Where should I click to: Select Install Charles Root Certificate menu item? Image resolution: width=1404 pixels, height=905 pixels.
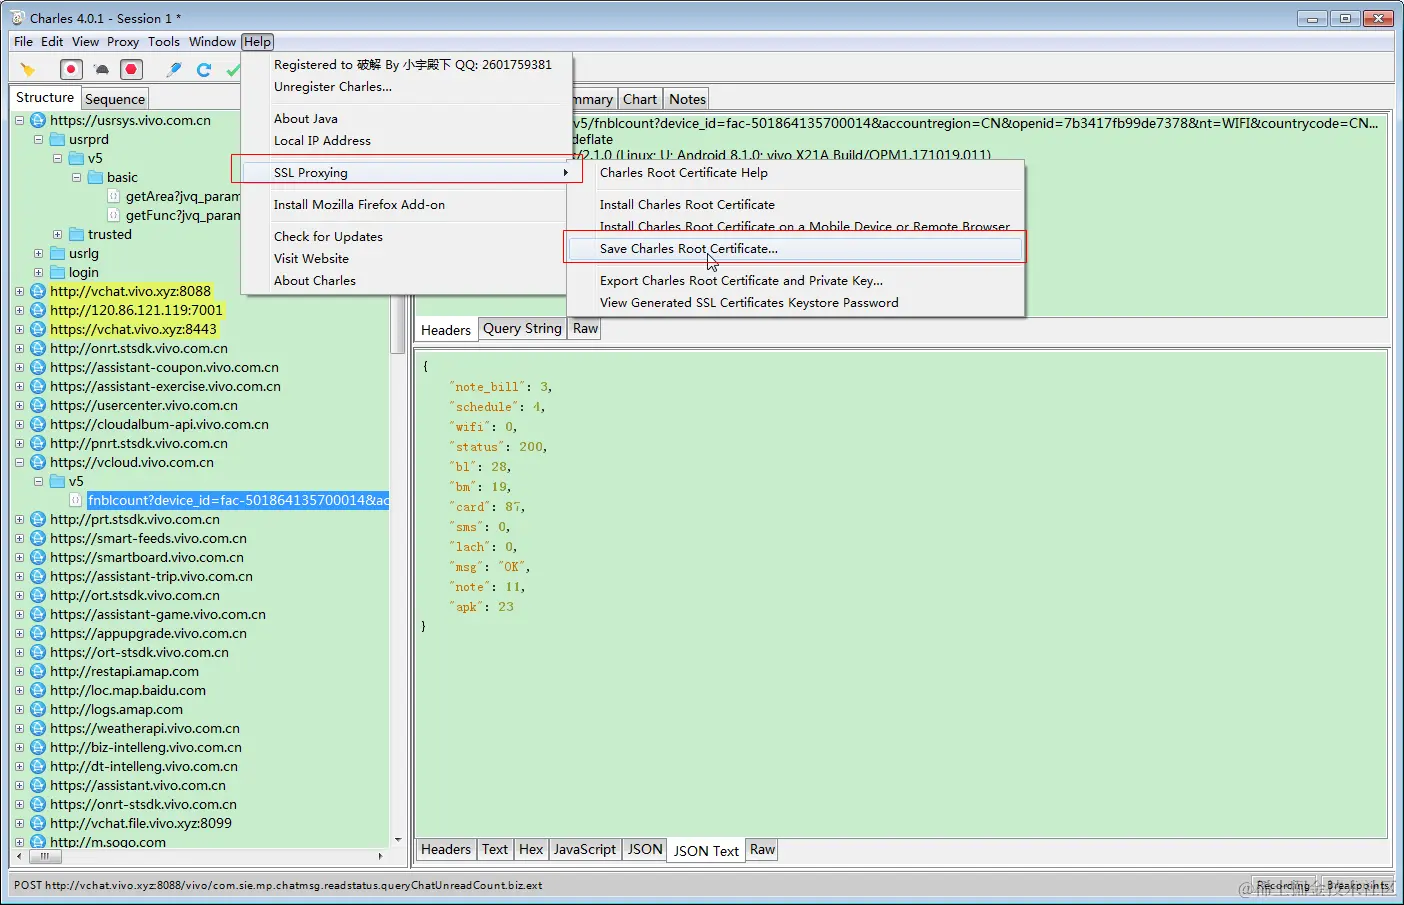pos(795,205)
